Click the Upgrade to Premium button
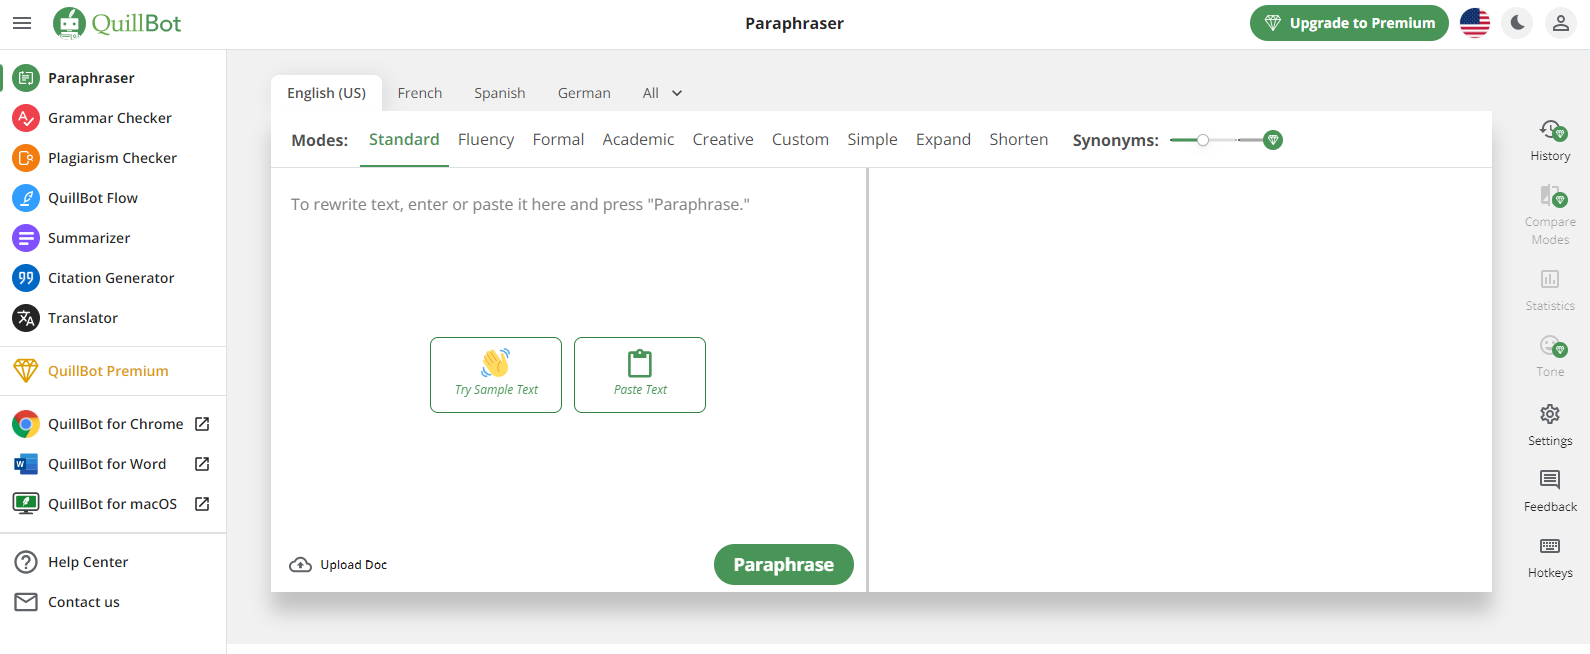 coord(1349,23)
